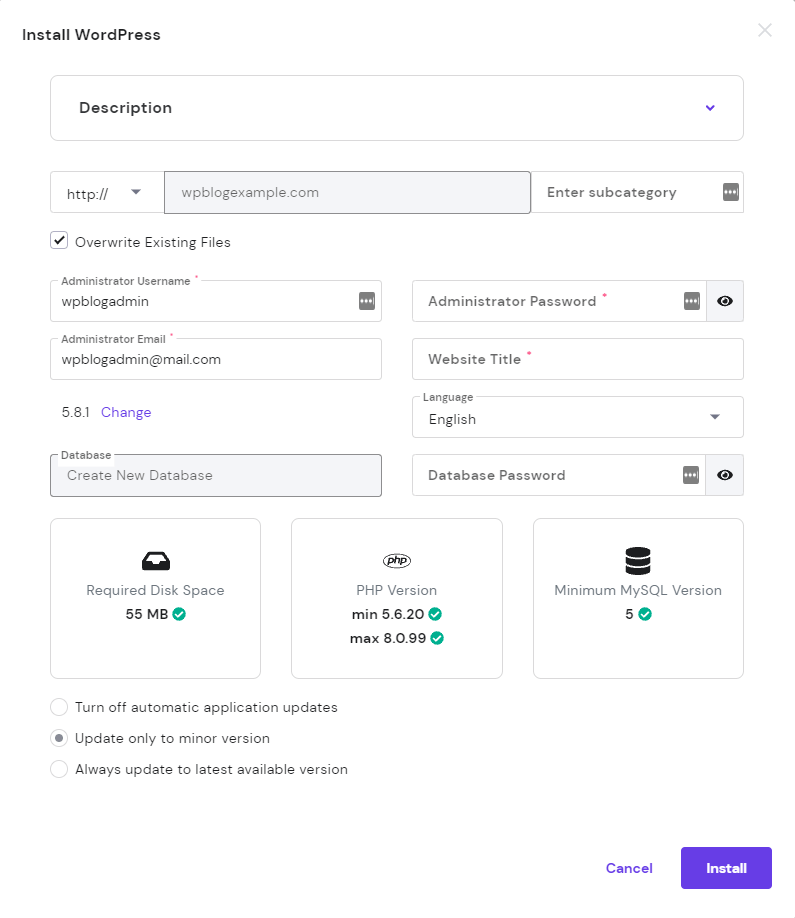This screenshot has height=918, width=795.
Task: Click the password manager icon in subcategory field
Action: (x=731, y=192)
